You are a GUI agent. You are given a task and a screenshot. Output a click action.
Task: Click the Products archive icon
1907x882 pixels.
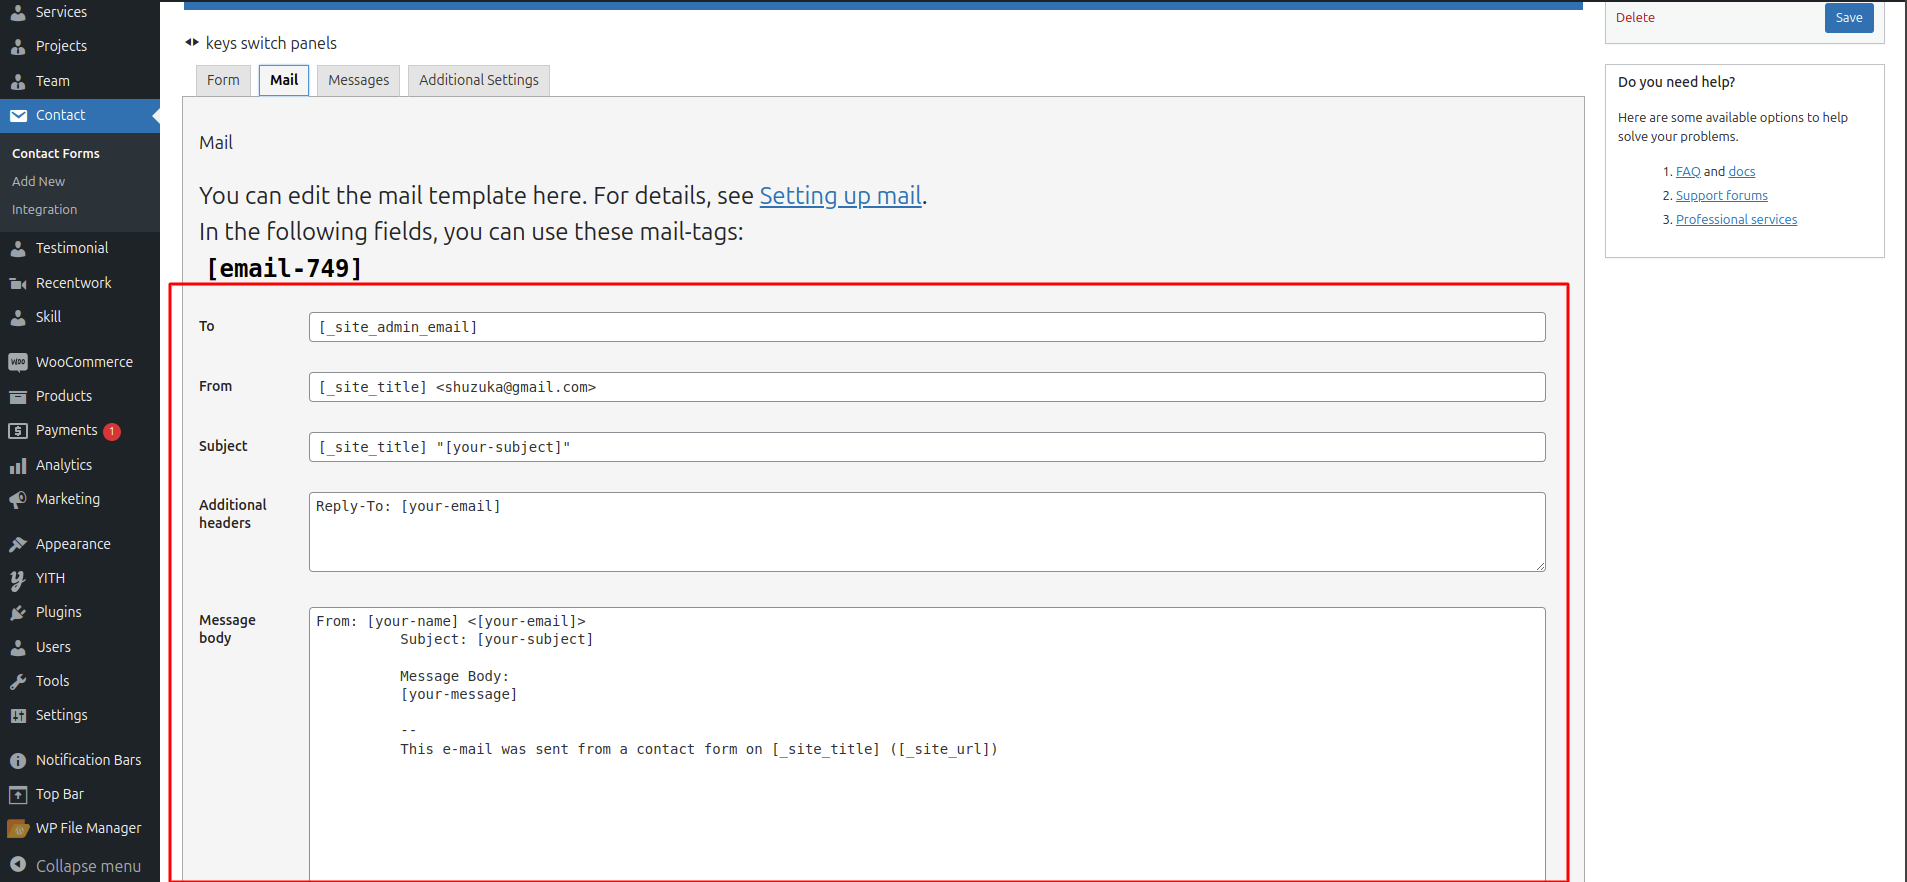pyautogui.click(x=18, y=396)
